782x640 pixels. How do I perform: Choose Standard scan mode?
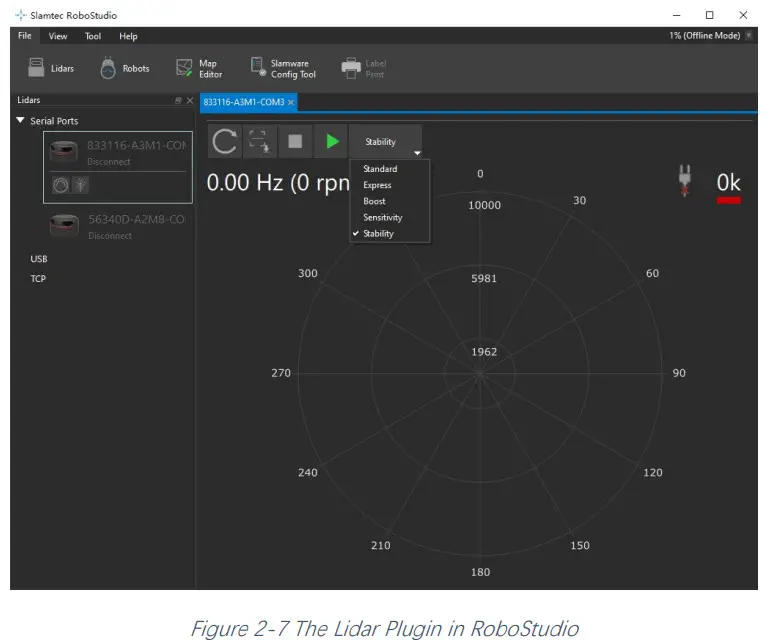click(380, 169)
